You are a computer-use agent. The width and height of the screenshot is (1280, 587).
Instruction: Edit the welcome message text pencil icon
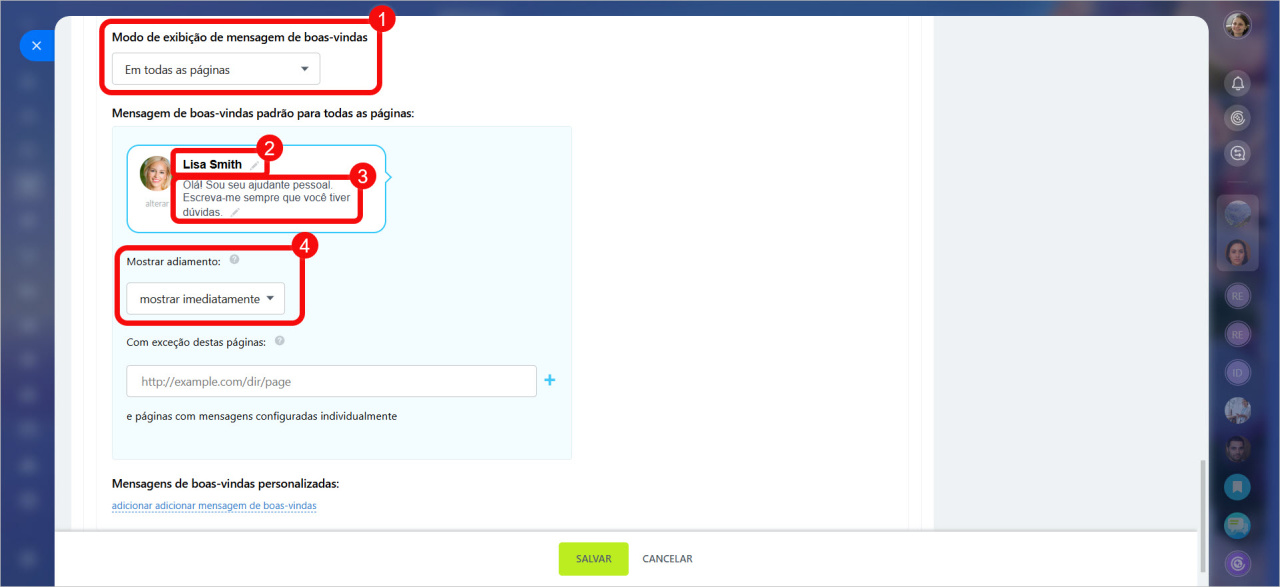pos(235,212)
